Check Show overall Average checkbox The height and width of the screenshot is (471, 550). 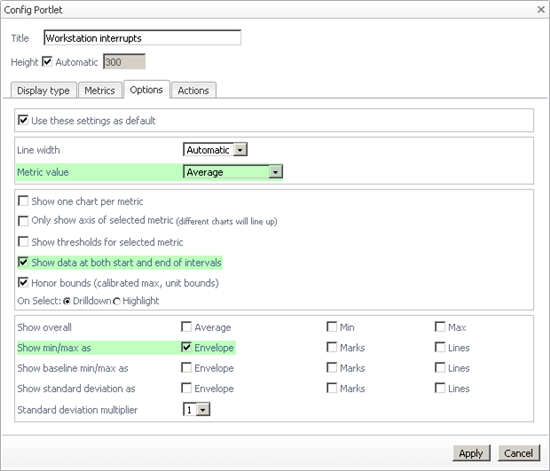pos(186,327)
